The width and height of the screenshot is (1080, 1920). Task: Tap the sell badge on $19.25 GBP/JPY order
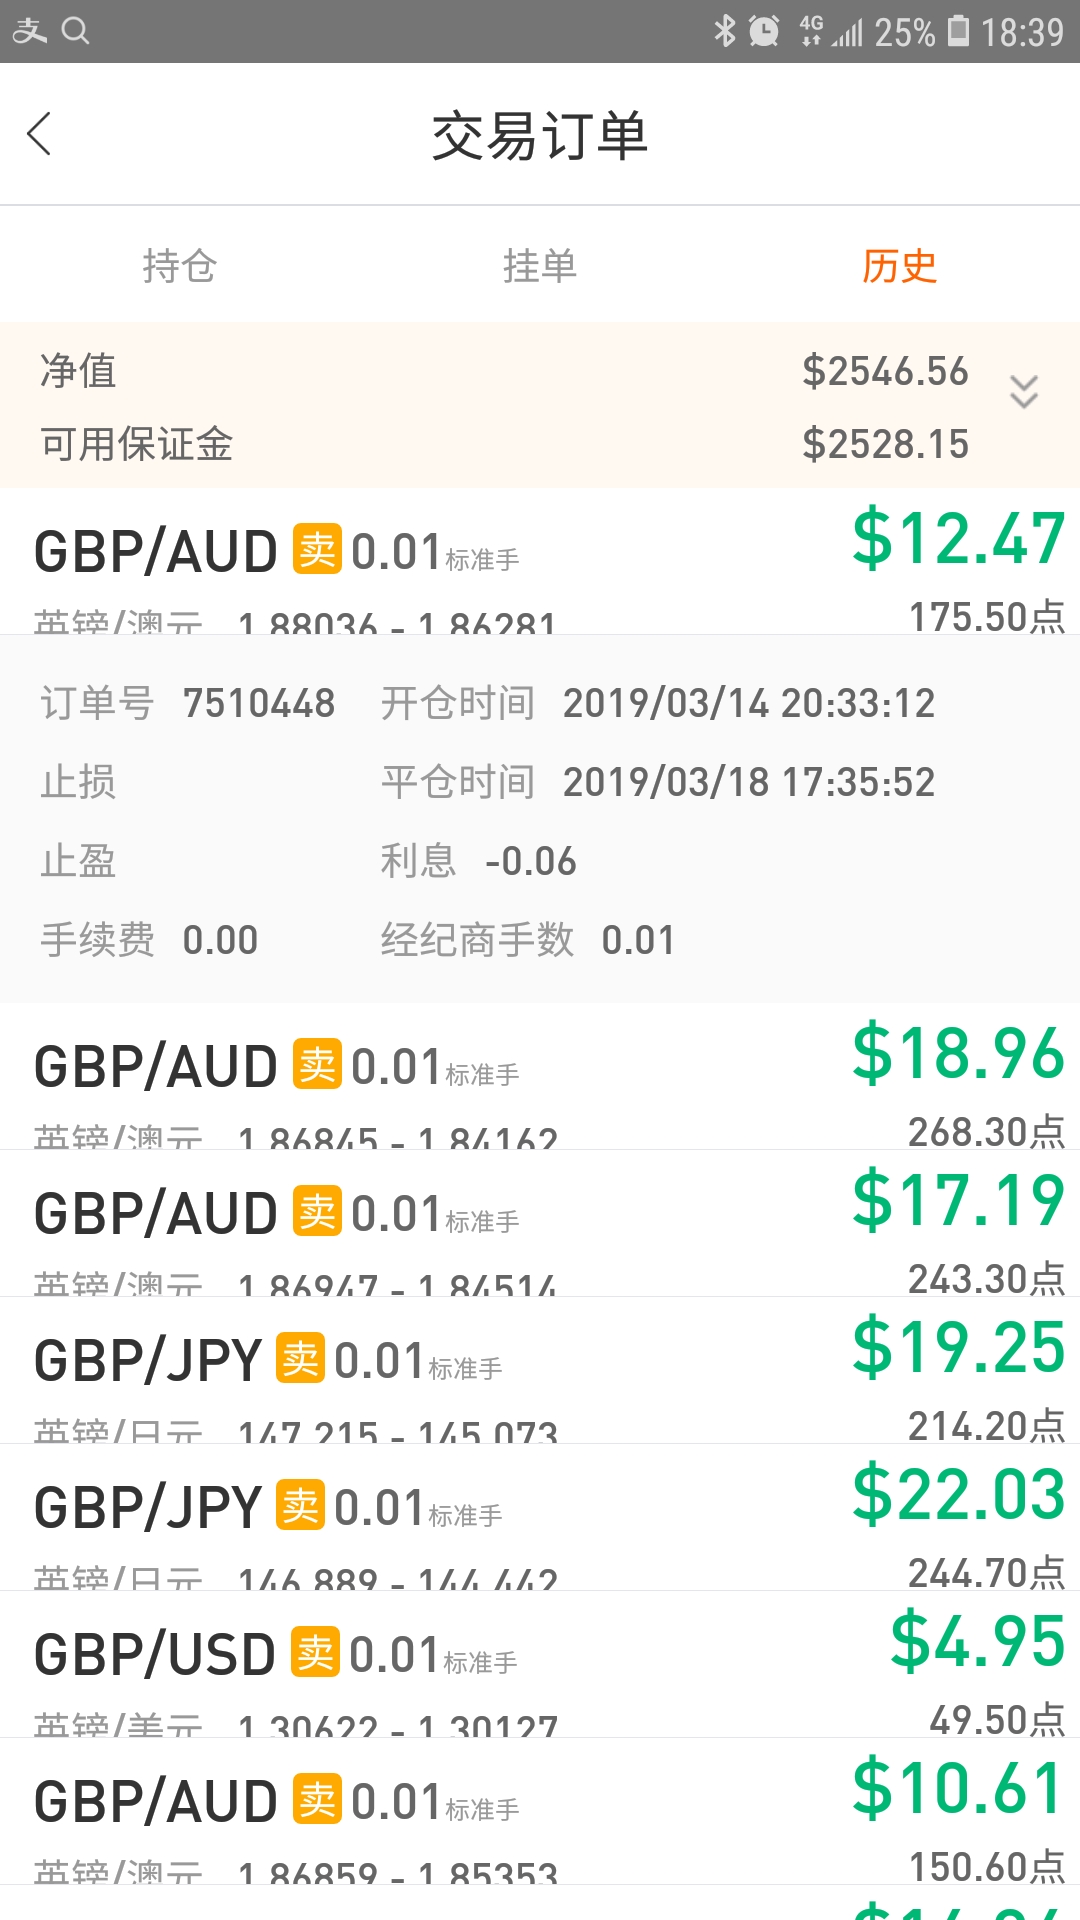[x=300, y=1358]
